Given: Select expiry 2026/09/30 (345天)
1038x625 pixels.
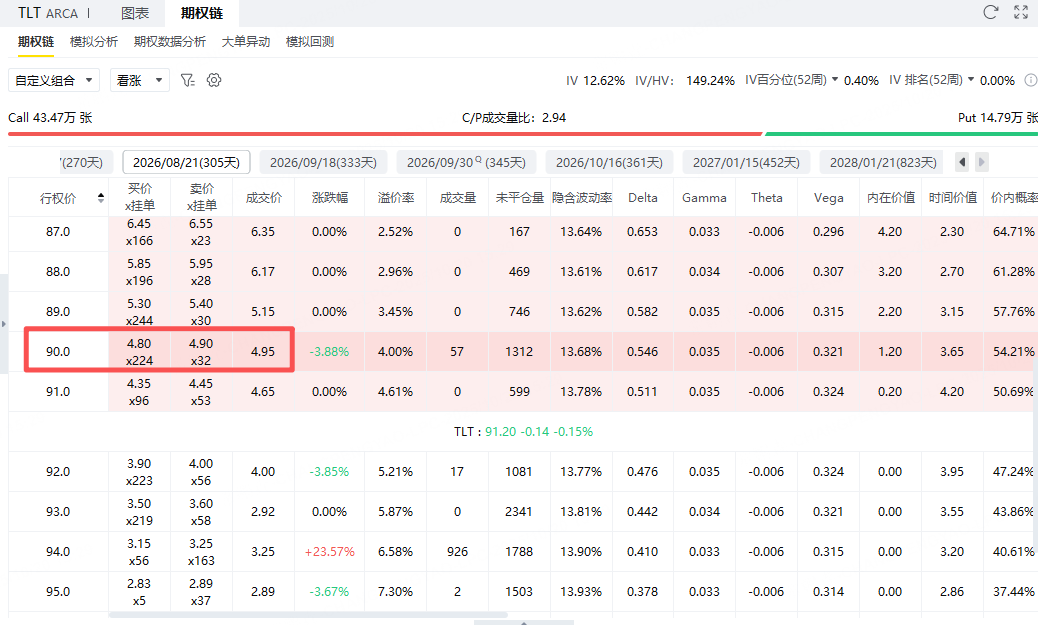Looking at the screenshot, I should point(466,162).
